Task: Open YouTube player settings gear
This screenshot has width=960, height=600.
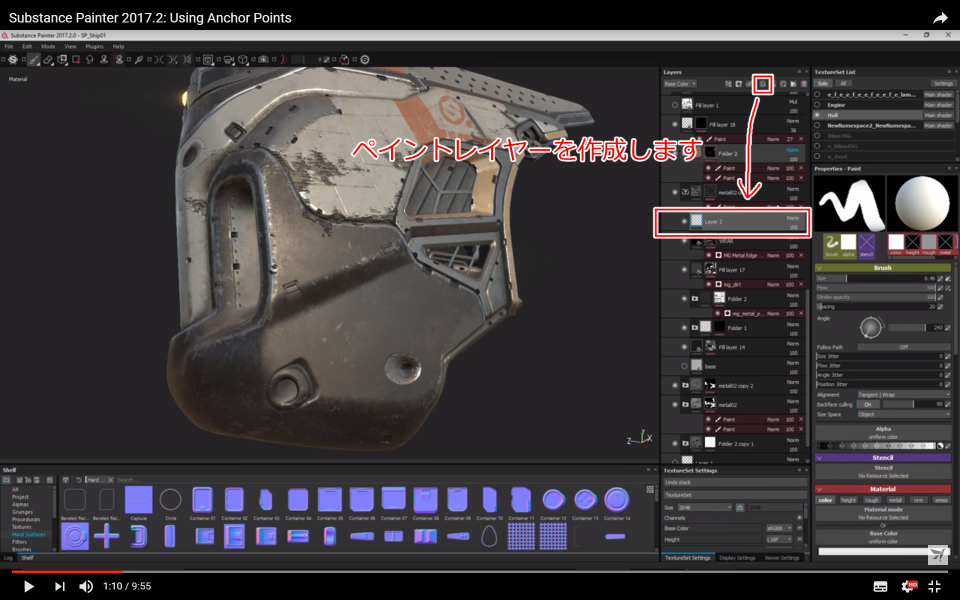Action: tap(908, 586)
